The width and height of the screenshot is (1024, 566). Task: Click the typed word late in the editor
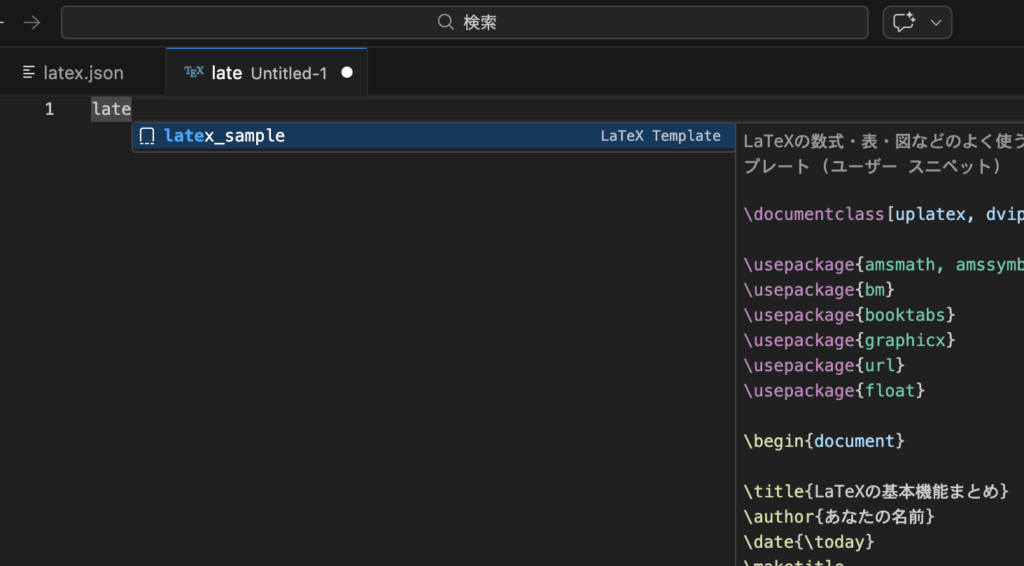coord(111,109)
